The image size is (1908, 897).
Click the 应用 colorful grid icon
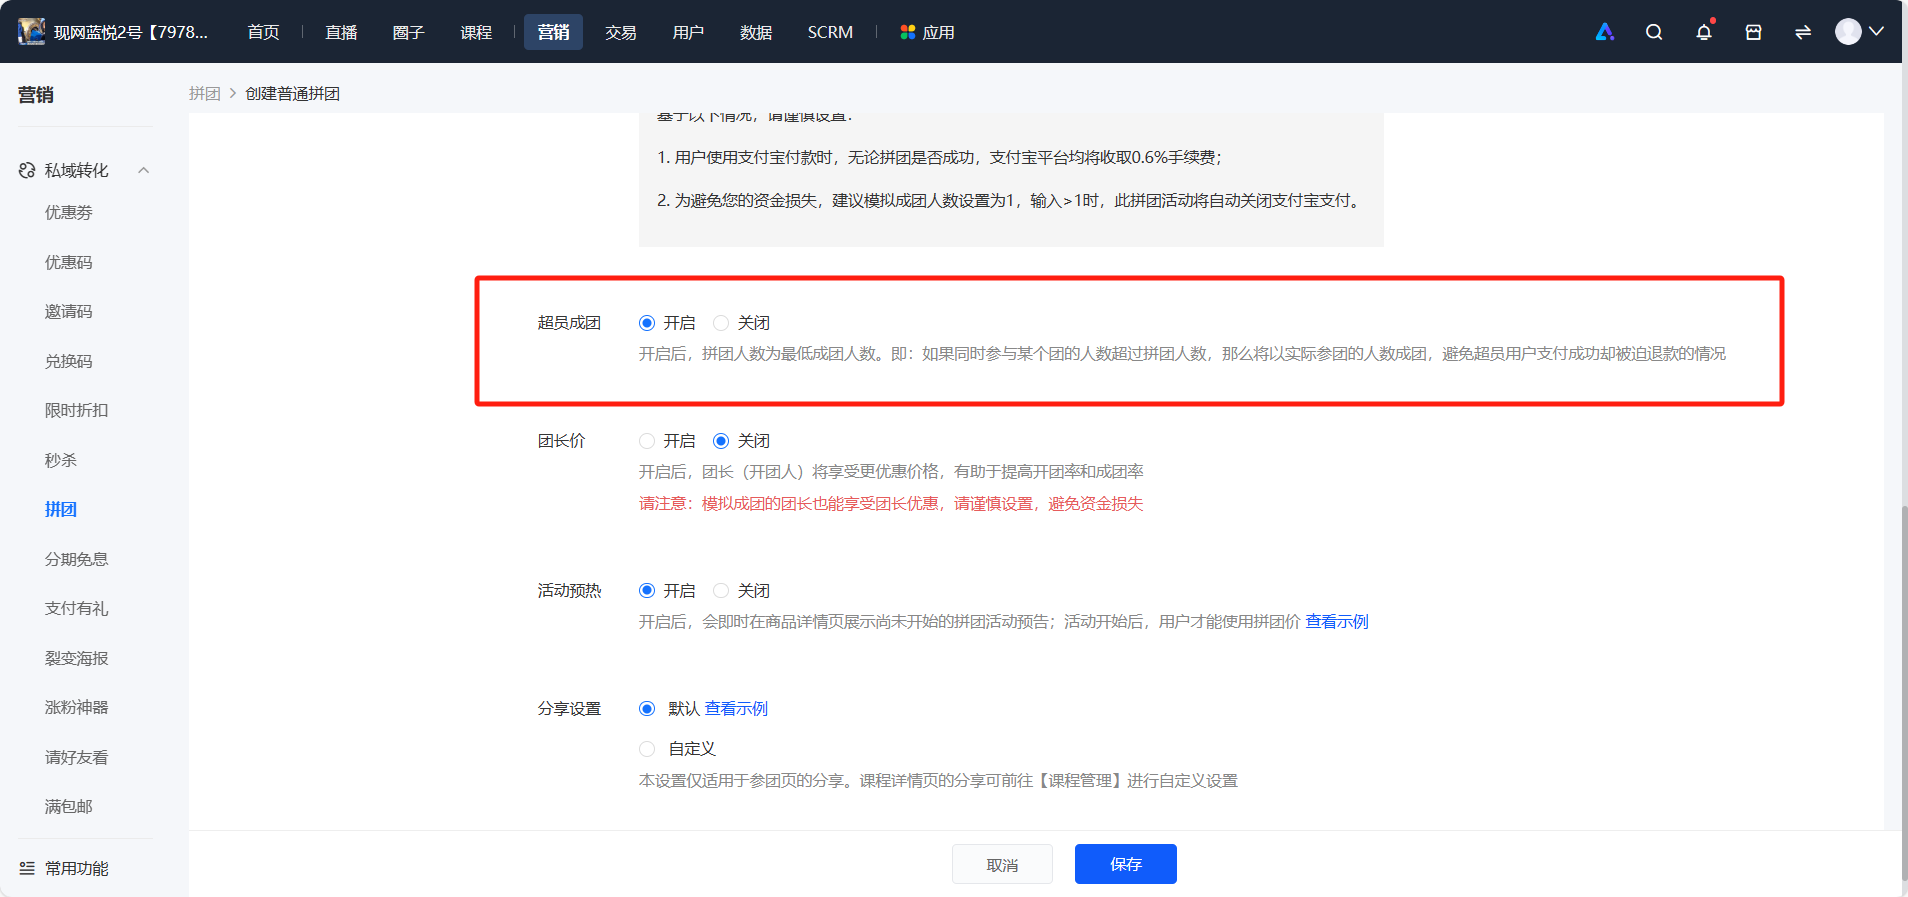coord(908,33)
